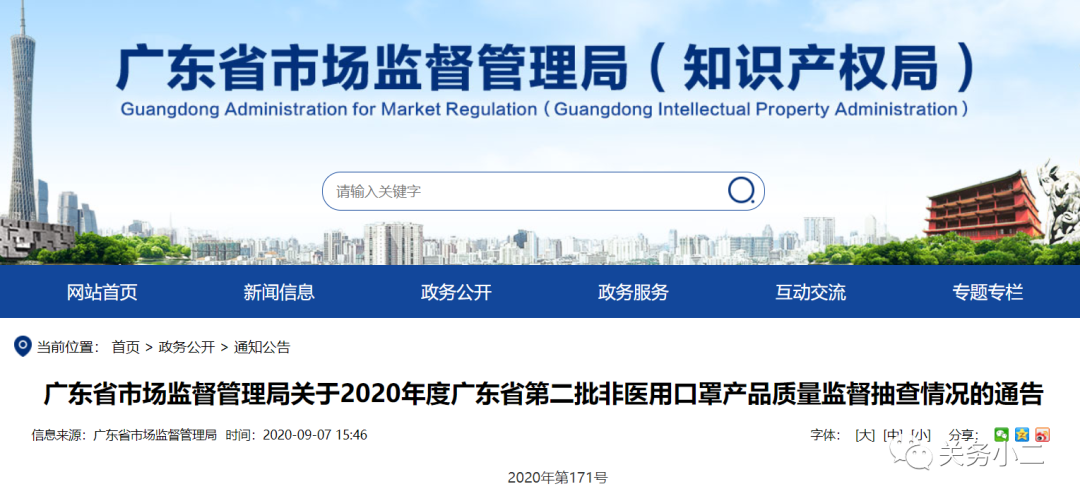Set font size to medium [中]
1080x501 pixels.
(893, 435)
